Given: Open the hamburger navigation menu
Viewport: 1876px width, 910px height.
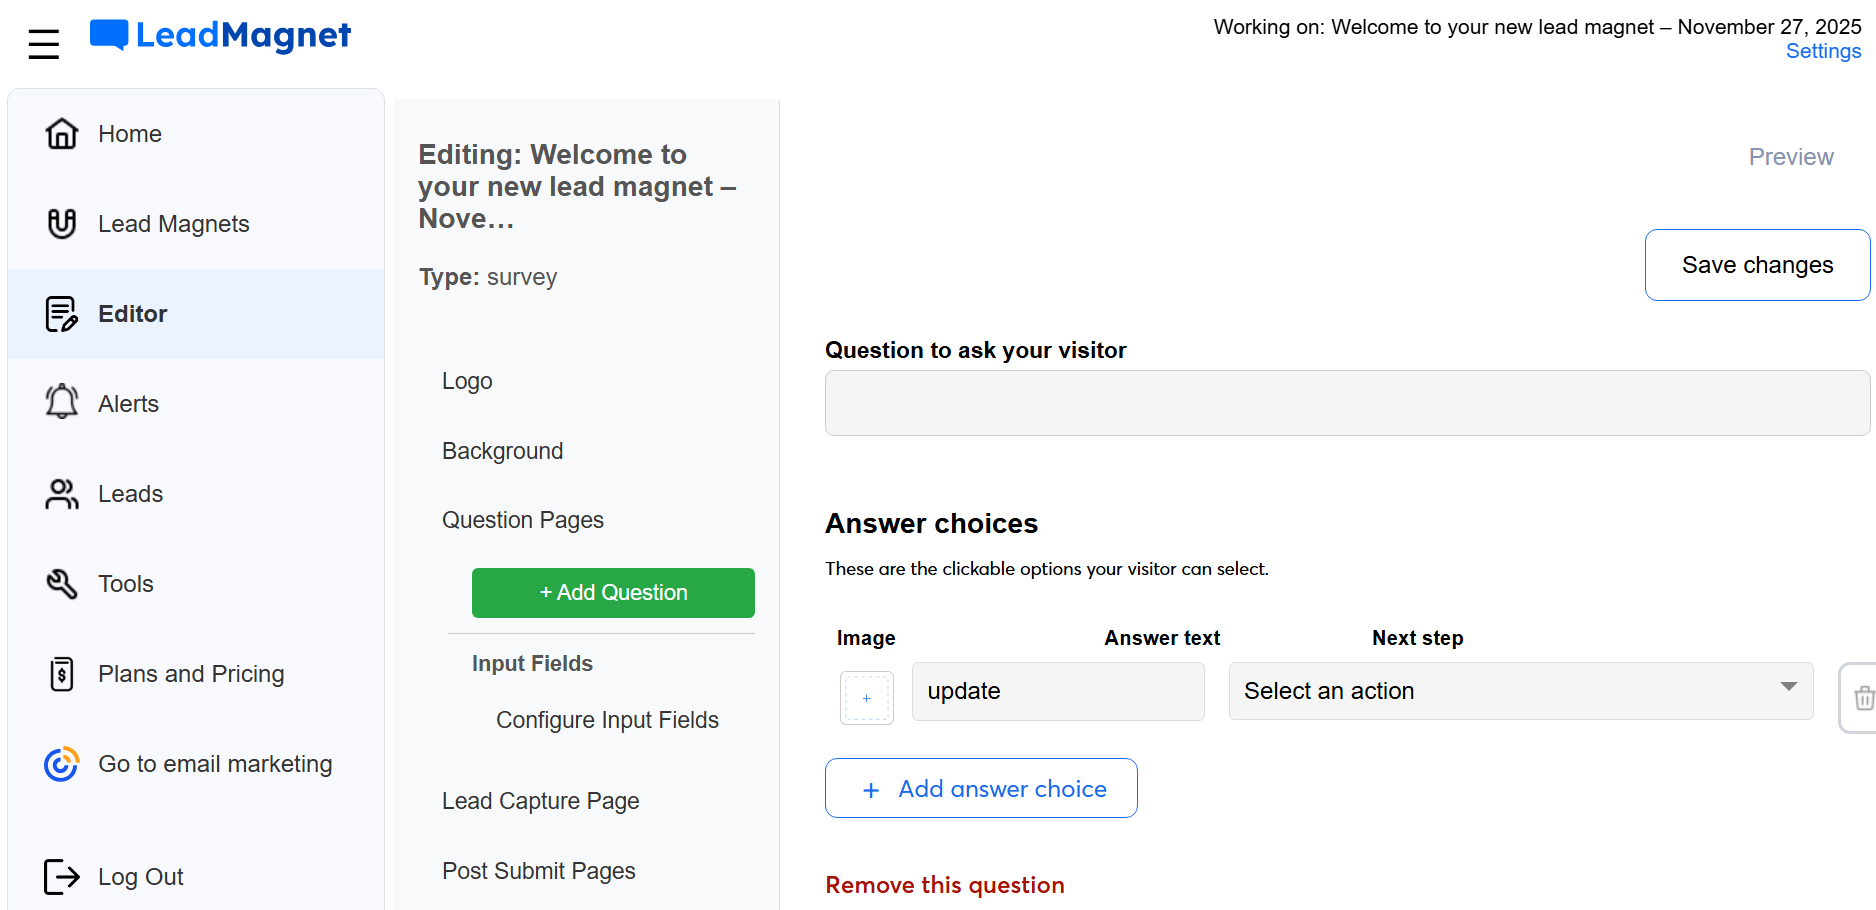Looking at the screenshot, I should click(x=42, y=42).
